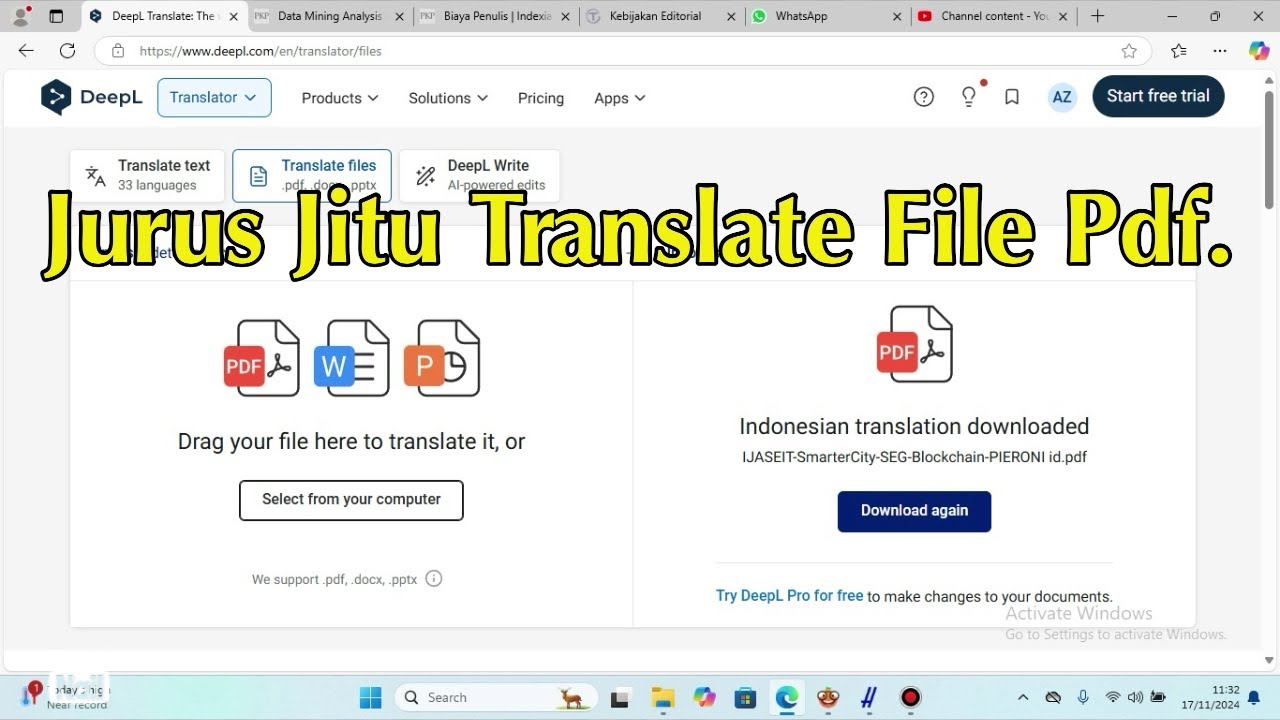The height and width of the screenshot is (720, 1280).
Task: Switch to the WhatsApp browser tab
Action: point(828,16)
